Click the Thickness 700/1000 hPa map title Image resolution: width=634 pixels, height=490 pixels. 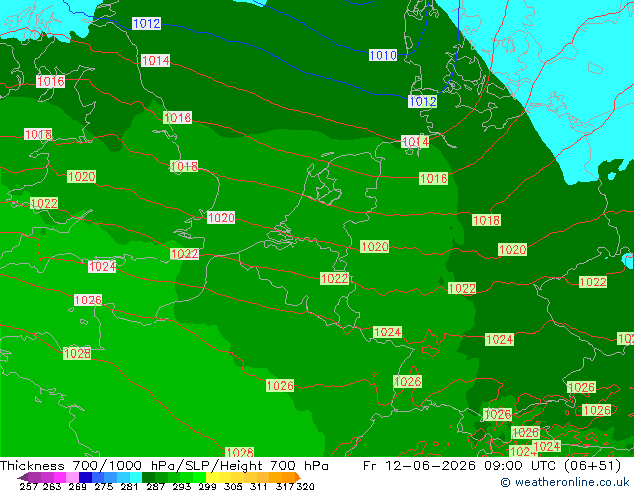164,465
